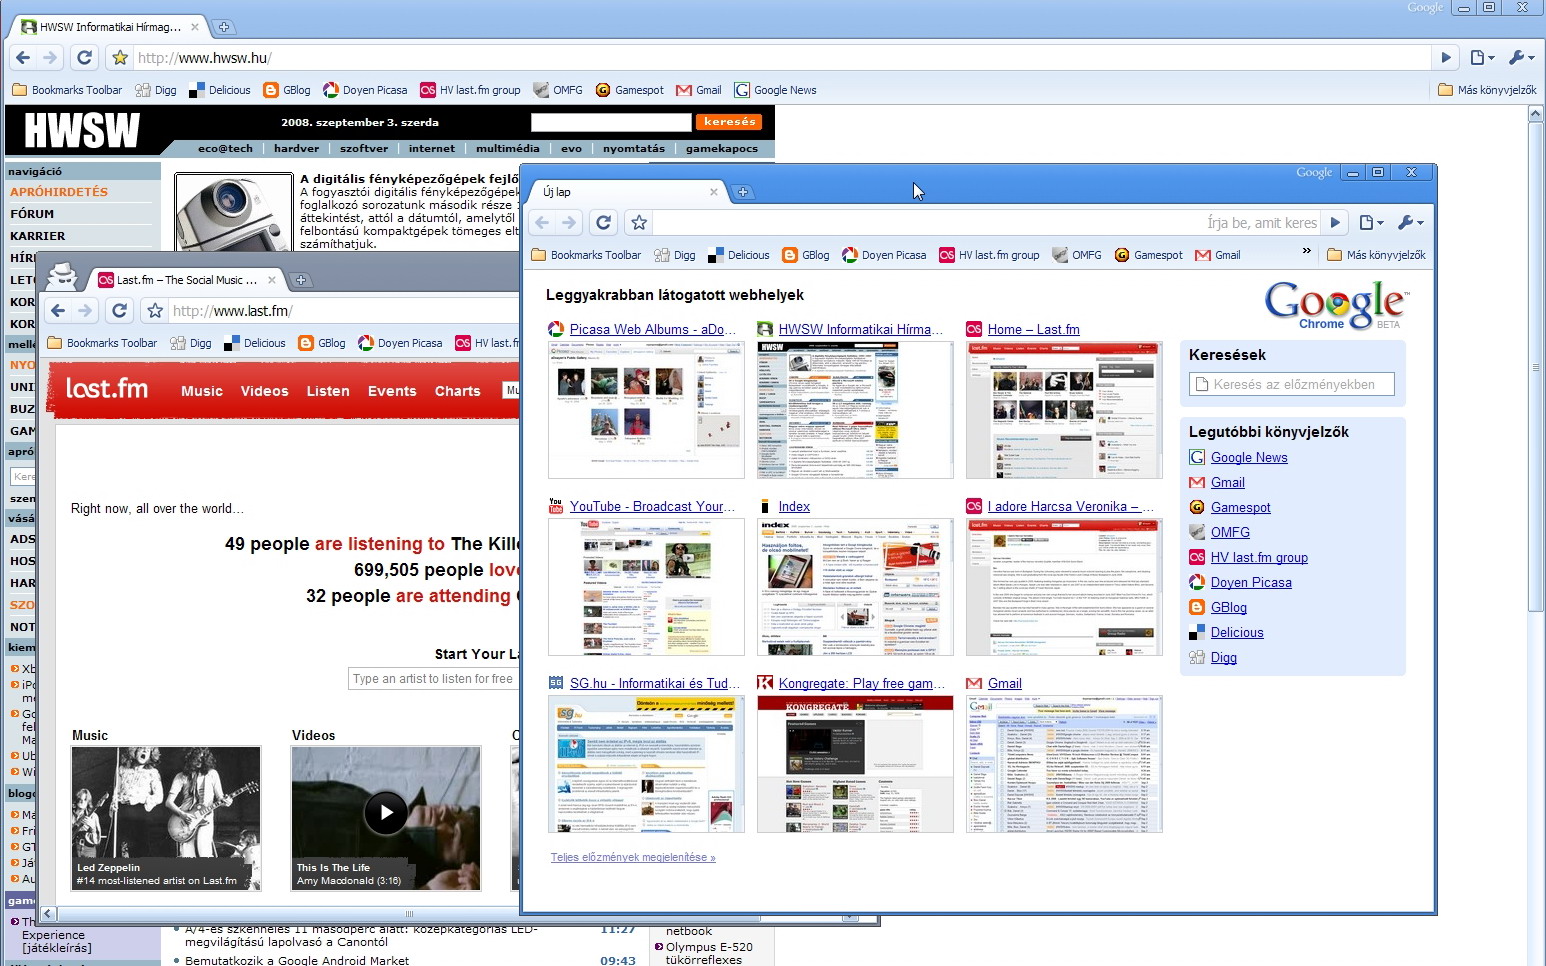1546x966 pixels.
Task: Click OMFG bookmark in front window toolbar
Action: tap(1077, 255)
